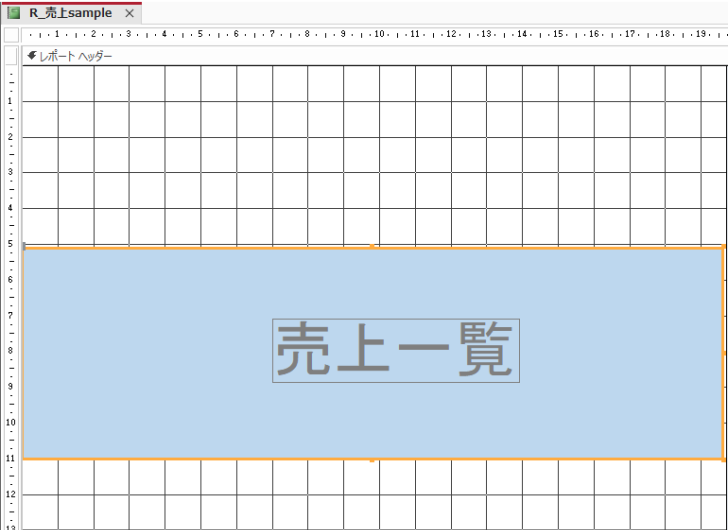This screenshot has width=728, height=530.
Task: Close the R_売上sample tab
Action: [130, 13]
